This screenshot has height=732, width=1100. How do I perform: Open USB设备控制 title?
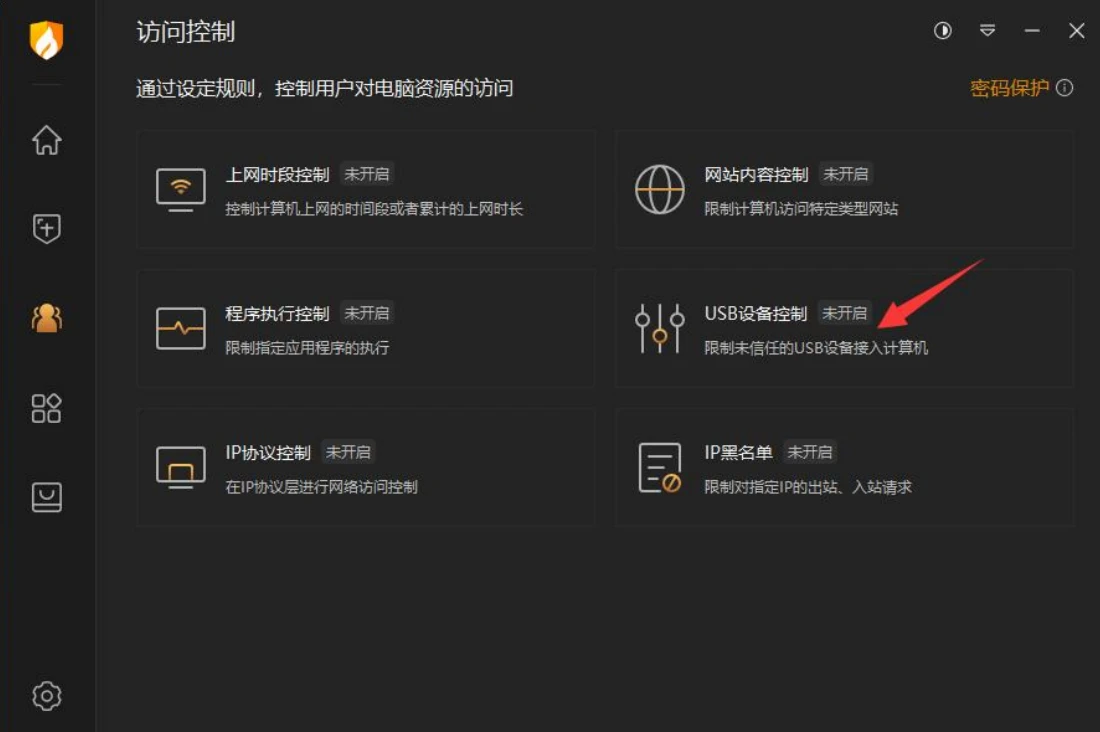[x=756, y=314]
